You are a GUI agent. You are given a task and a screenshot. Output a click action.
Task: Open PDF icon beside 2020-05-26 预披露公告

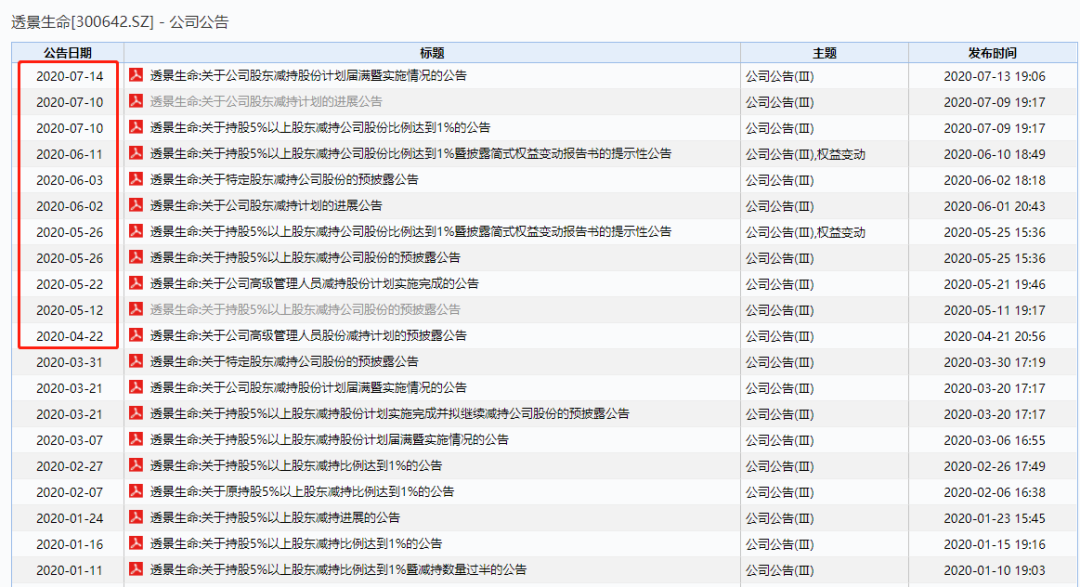(136, 257)
